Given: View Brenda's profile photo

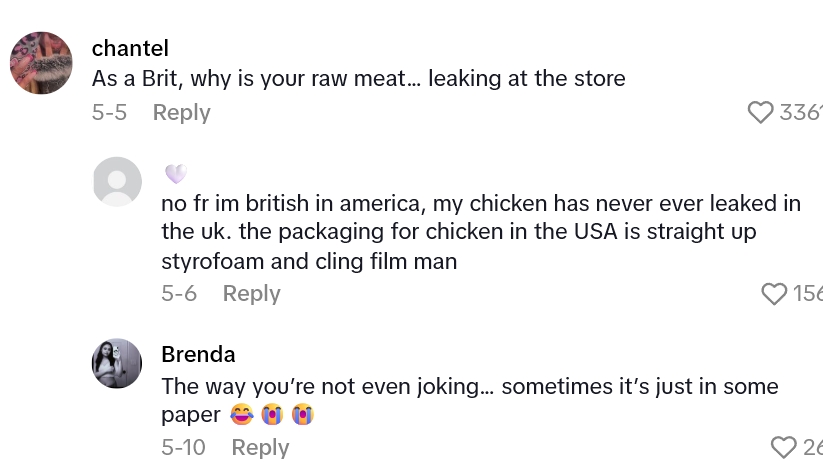Looking at the screenshot, I should (x=117, y=363).
